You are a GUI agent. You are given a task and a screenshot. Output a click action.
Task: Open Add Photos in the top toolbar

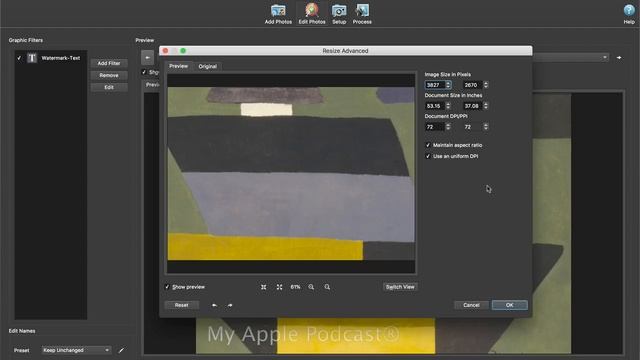278,14
